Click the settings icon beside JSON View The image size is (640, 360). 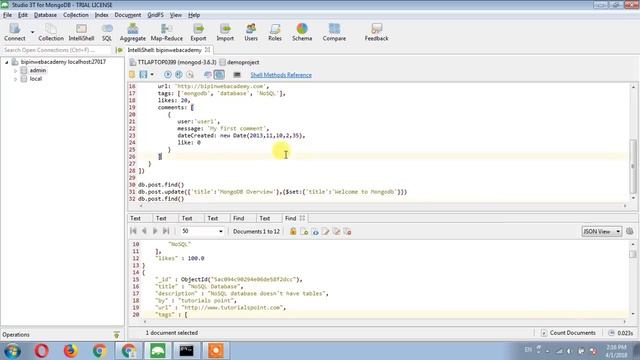click(630, 231)
